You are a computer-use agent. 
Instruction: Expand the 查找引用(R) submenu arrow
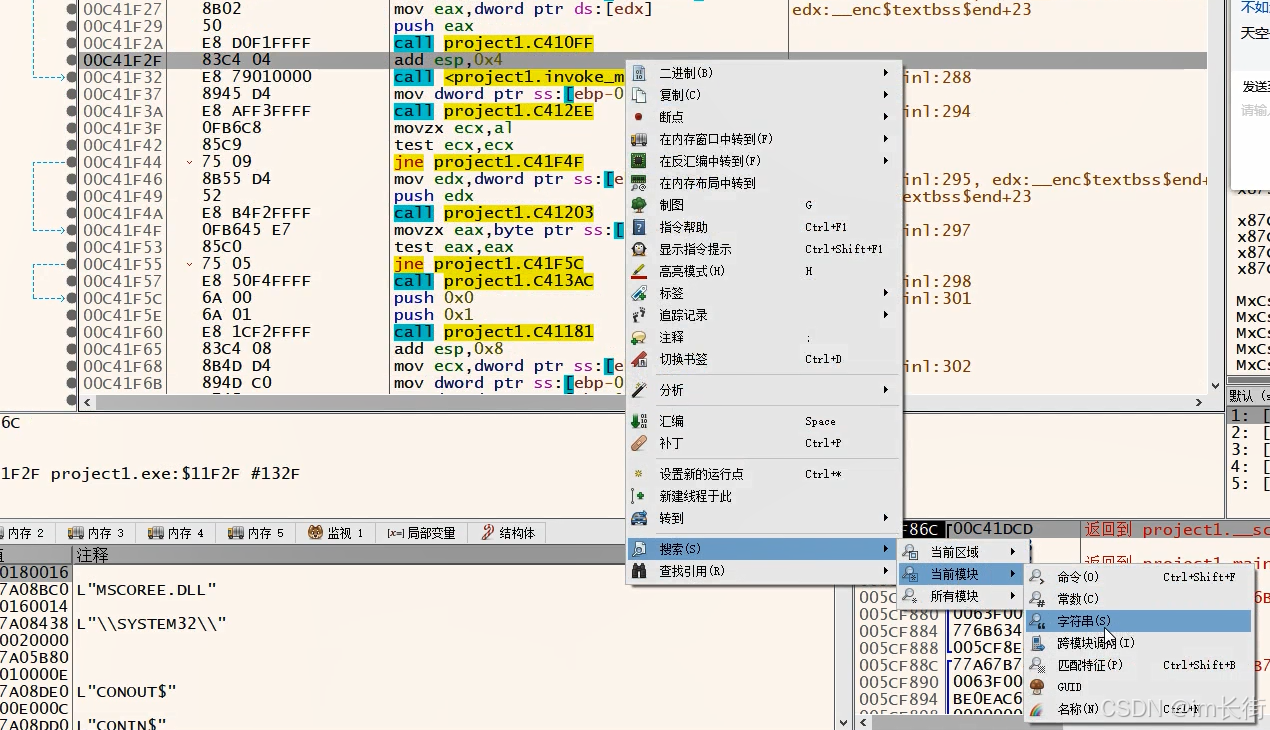pyautogui.click(x=886, y=571)
